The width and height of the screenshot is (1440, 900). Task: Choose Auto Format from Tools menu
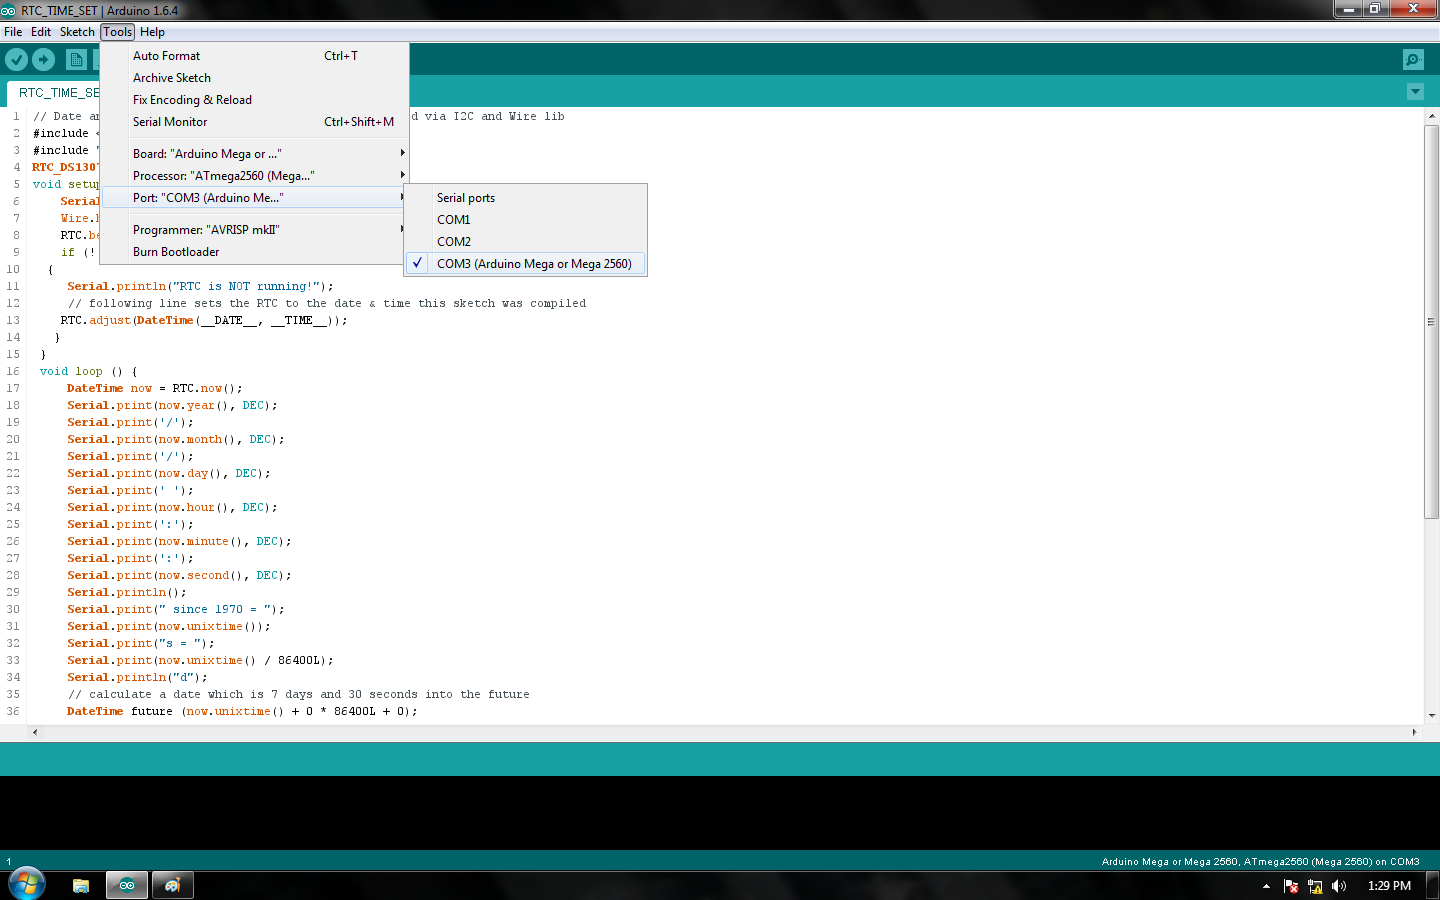pos(255,56)
